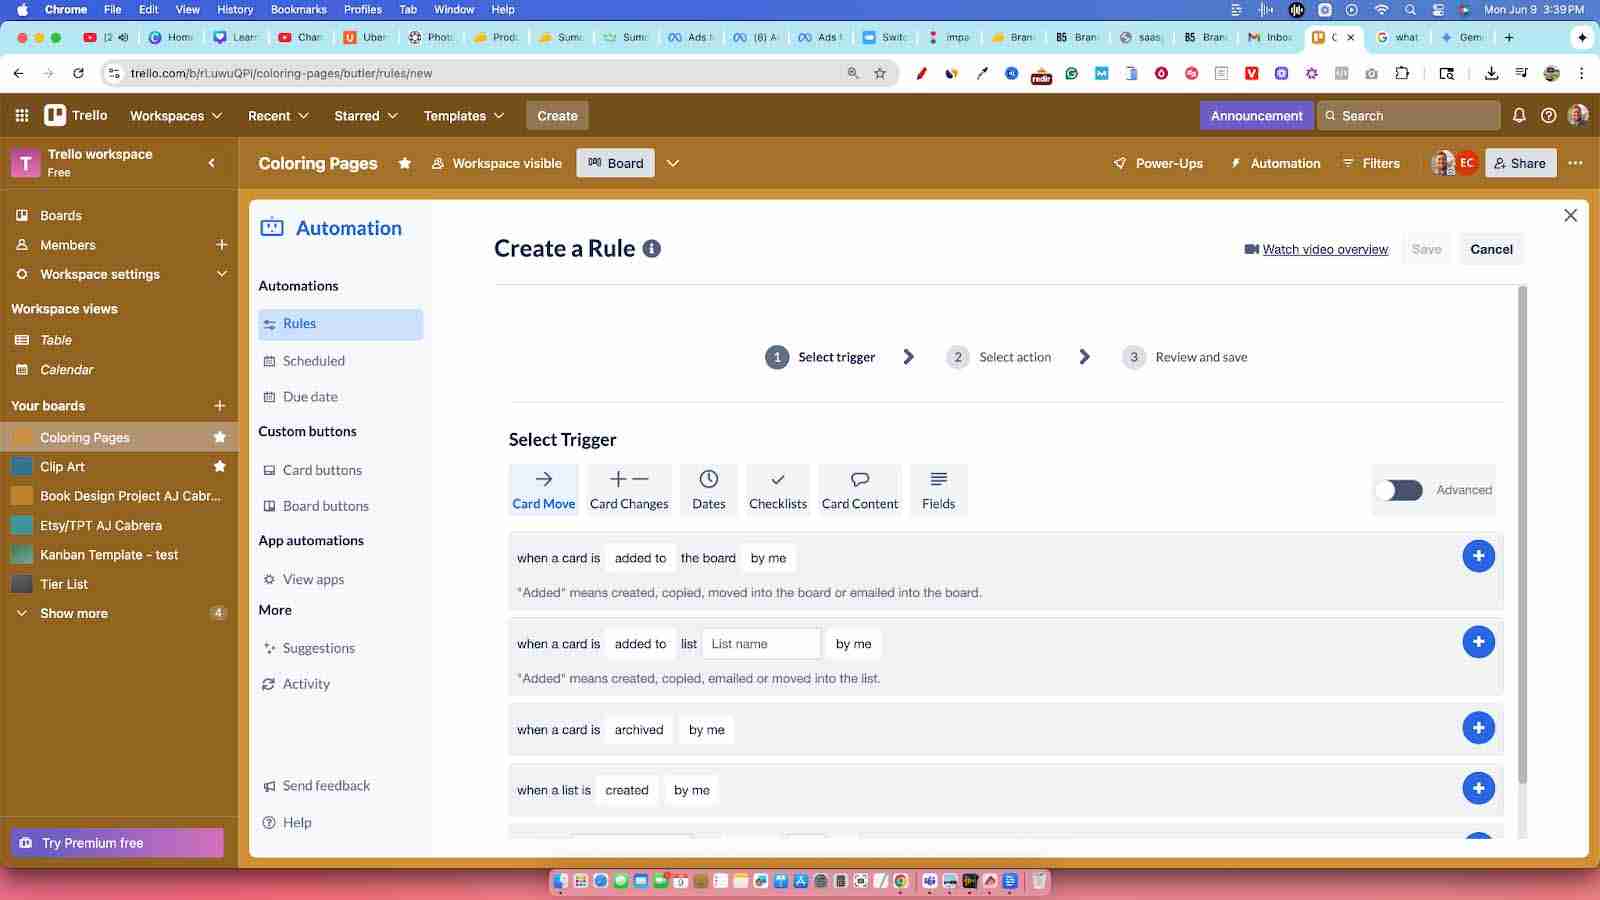The width and height of the screenshot is (1600, 900).
Task: Expand the Board view switcher chevron
Action: pyautogui.click(x=672, y=163)
